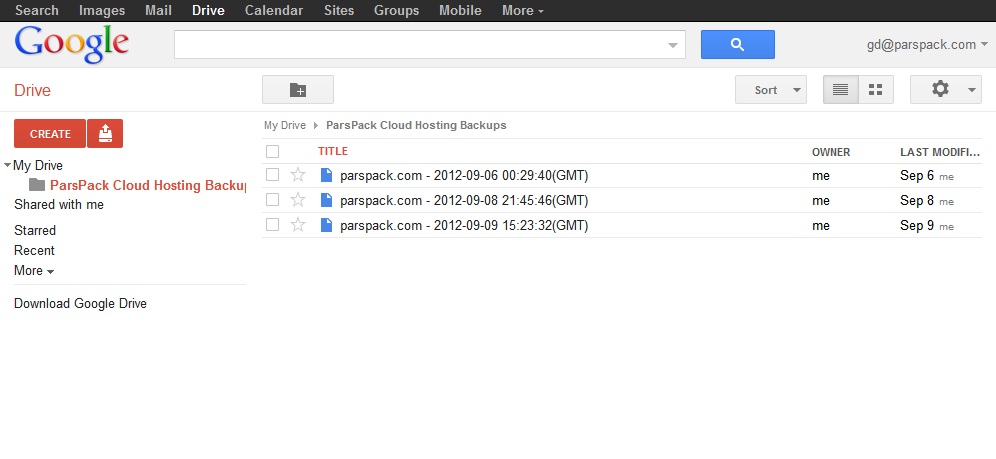Click the Drive heading link
The height and width of the screenshot is (459, 996).
32,90
